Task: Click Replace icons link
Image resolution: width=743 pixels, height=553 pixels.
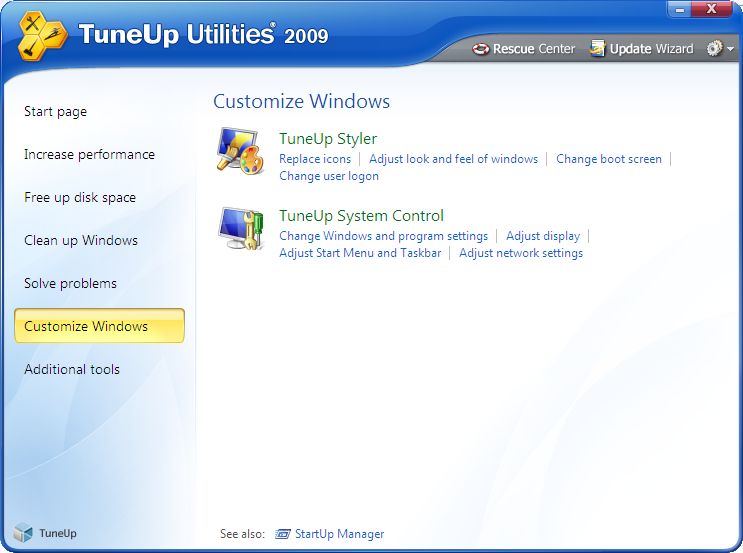Action: coord(315,159)
